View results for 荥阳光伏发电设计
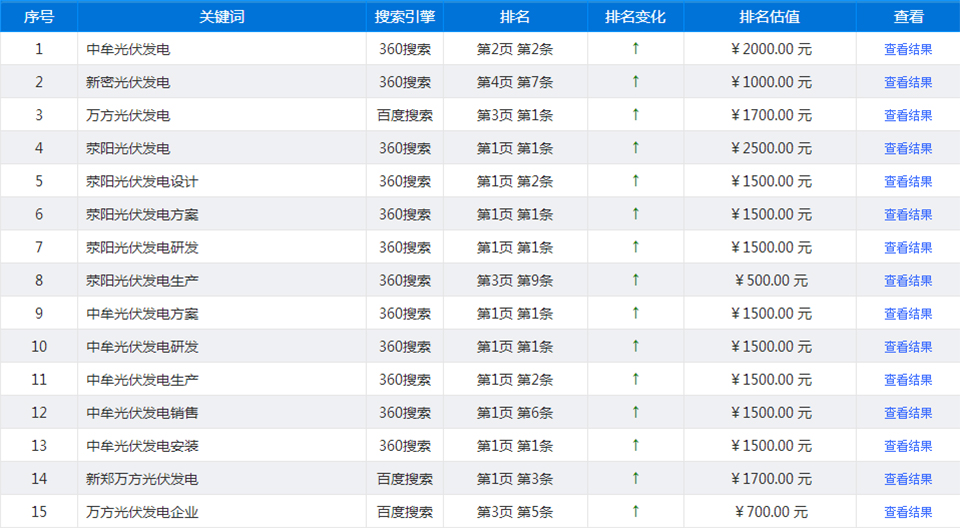This screenshot has height=528, width=960. (908, 181)
